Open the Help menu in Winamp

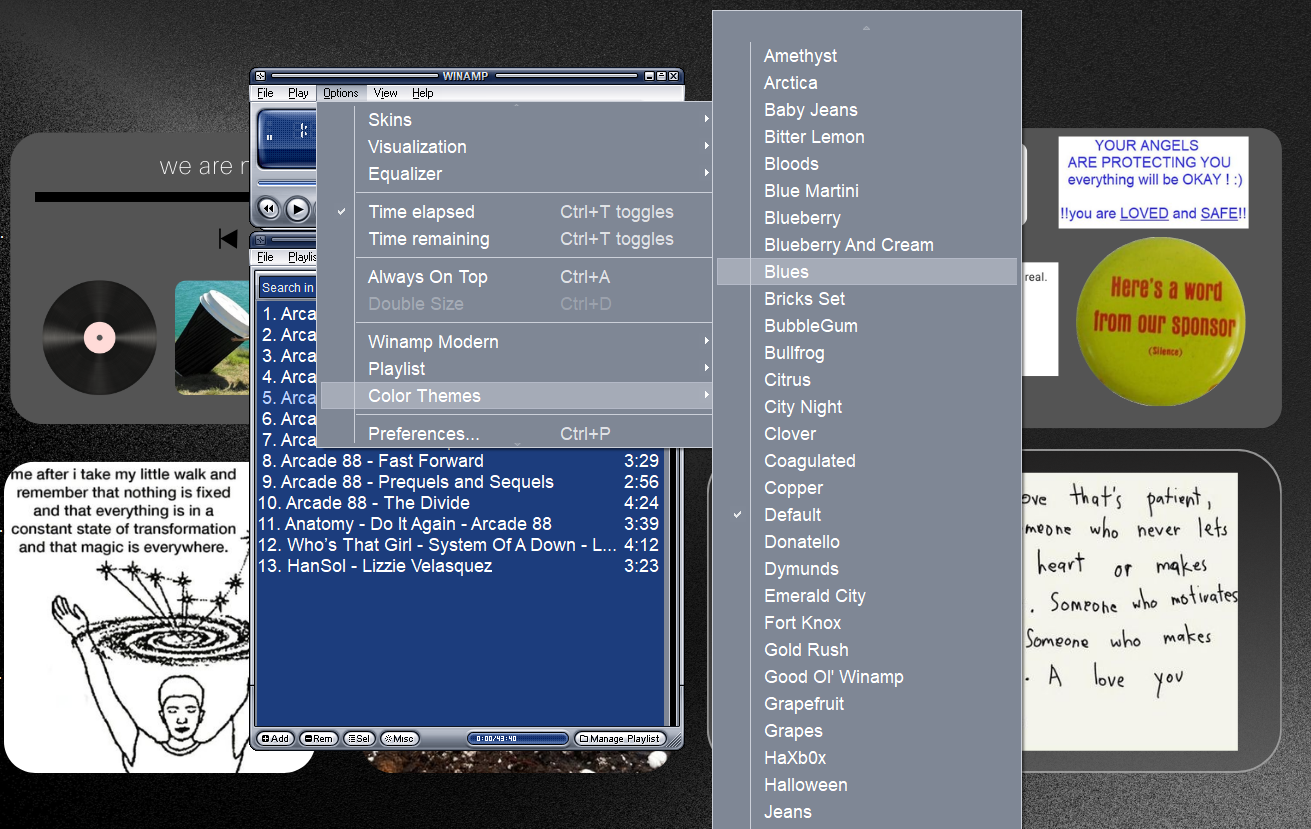[423, 93]
